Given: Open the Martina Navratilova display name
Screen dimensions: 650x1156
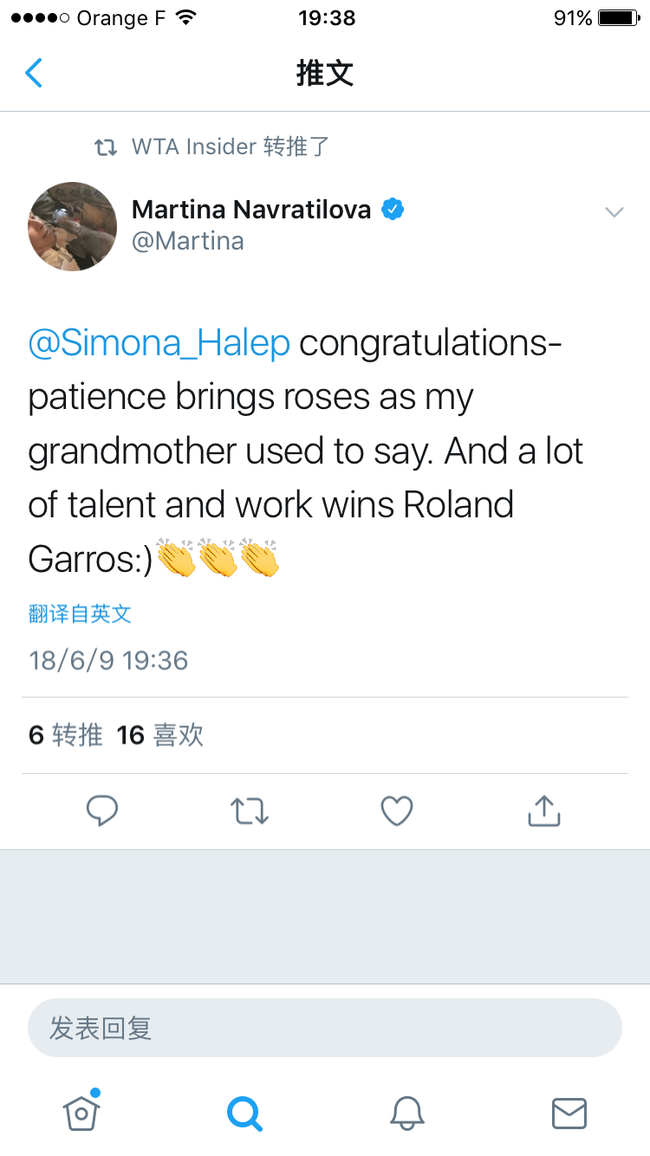Looking at the screenshot, I should [251, 210].
